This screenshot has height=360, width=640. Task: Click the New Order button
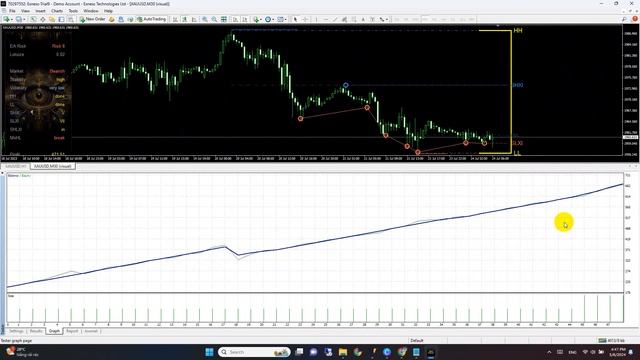(92, 19)
